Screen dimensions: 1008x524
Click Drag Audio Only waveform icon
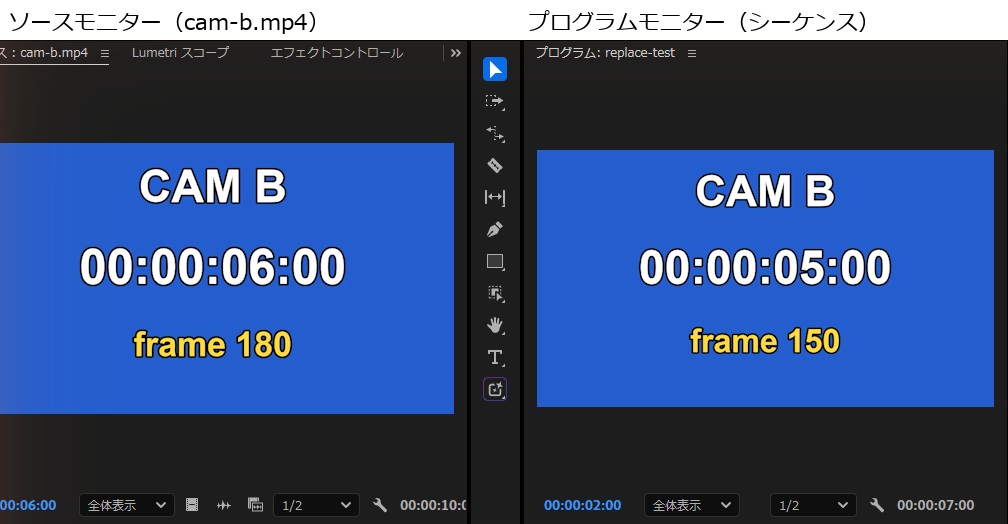tap(224, 505)
